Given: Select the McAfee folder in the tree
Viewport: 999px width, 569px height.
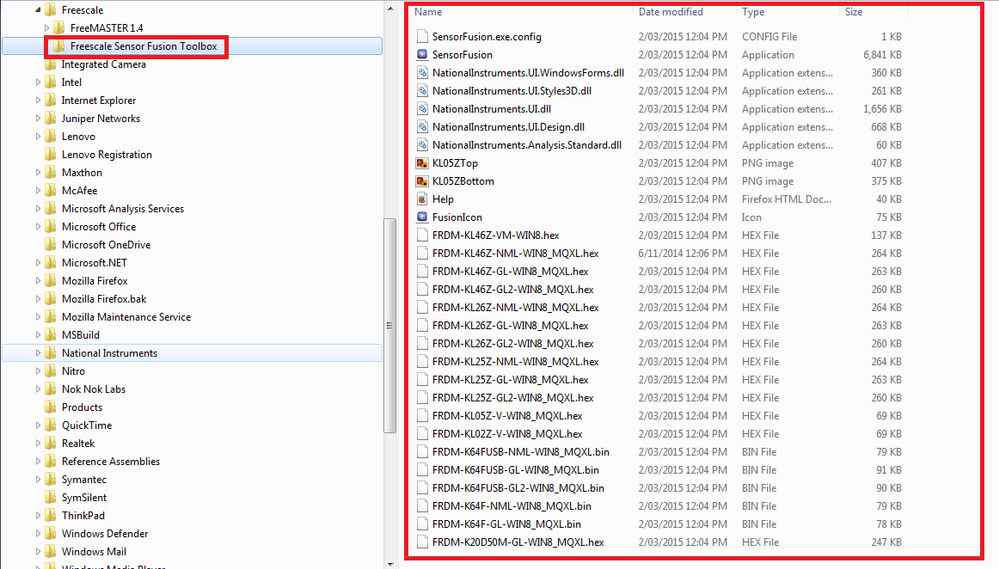Looking at the screenshot, I should tap(80, 191).
